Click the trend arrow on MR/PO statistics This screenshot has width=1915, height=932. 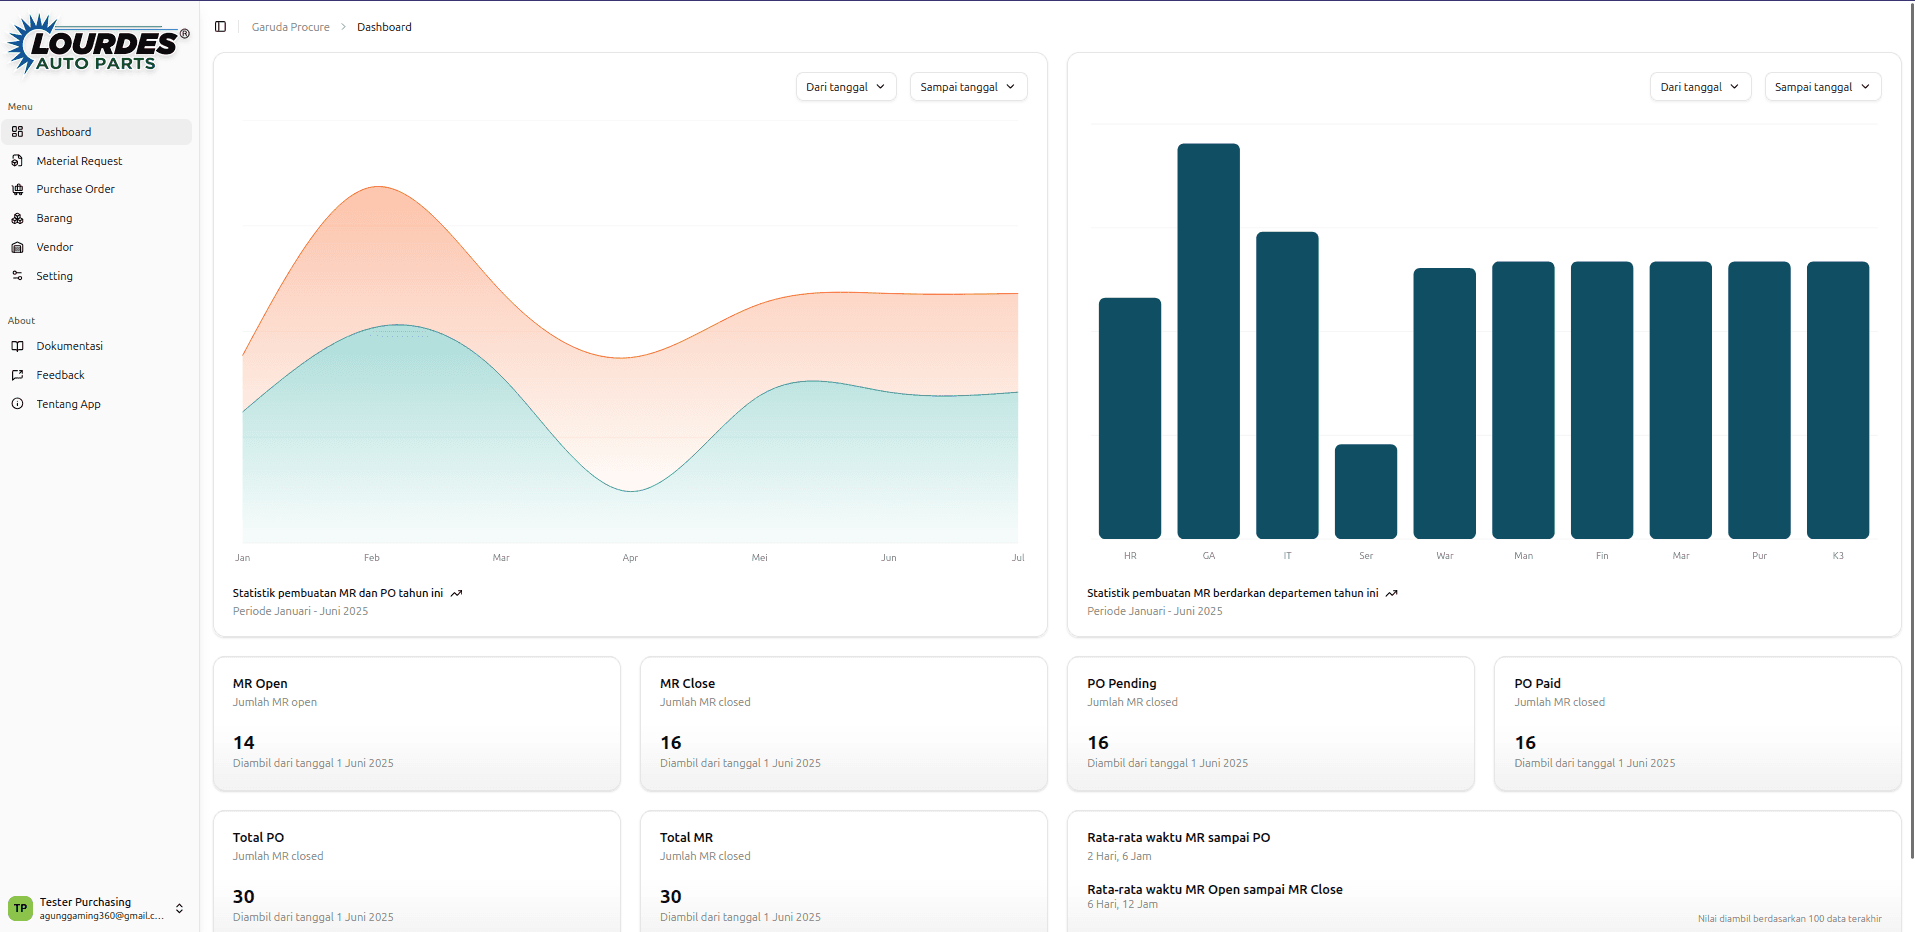pos(457,592)
